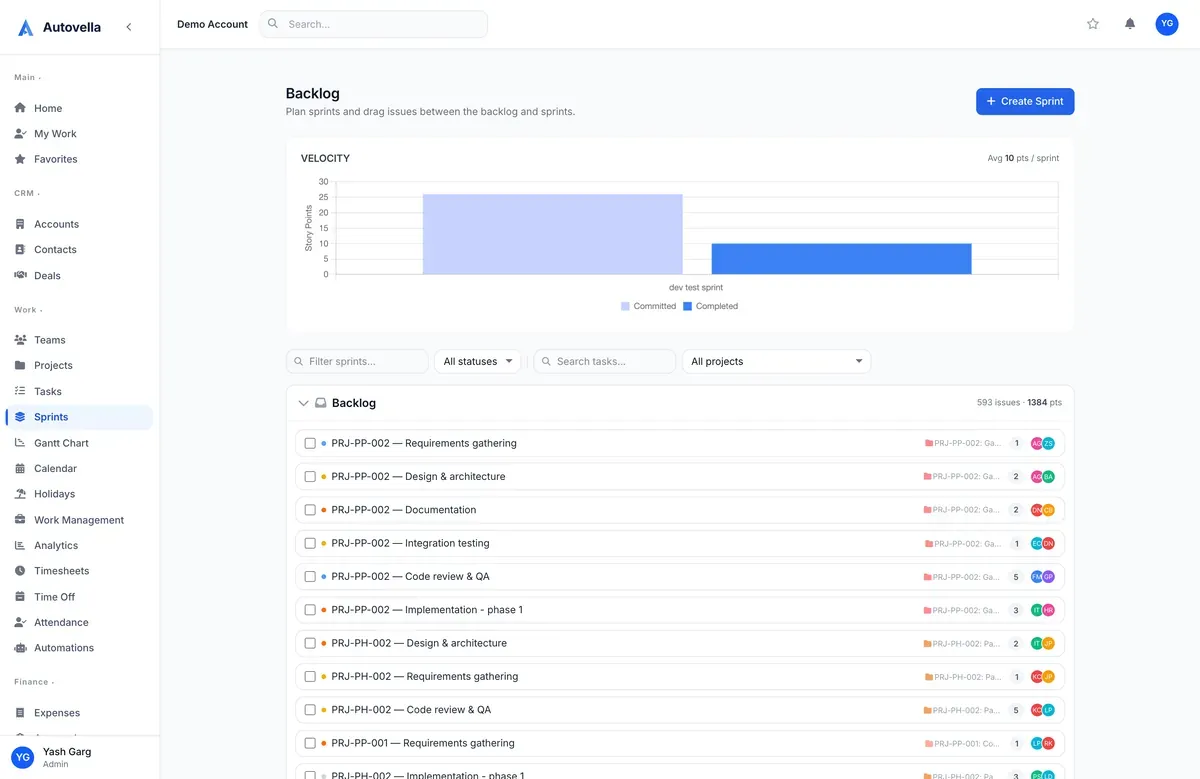Open the notifications bell
This screenshot has height=779, width=1200.
(1130, 24)
